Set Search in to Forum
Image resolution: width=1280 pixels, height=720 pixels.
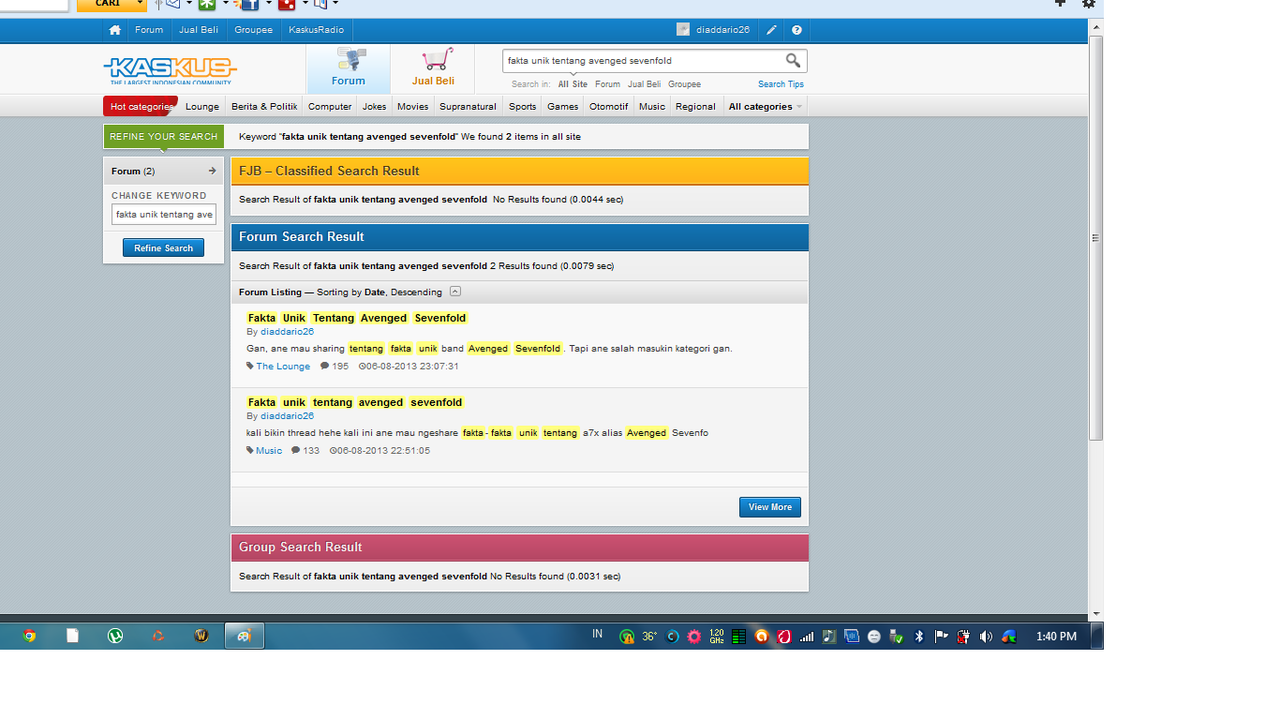coord(608,84)
